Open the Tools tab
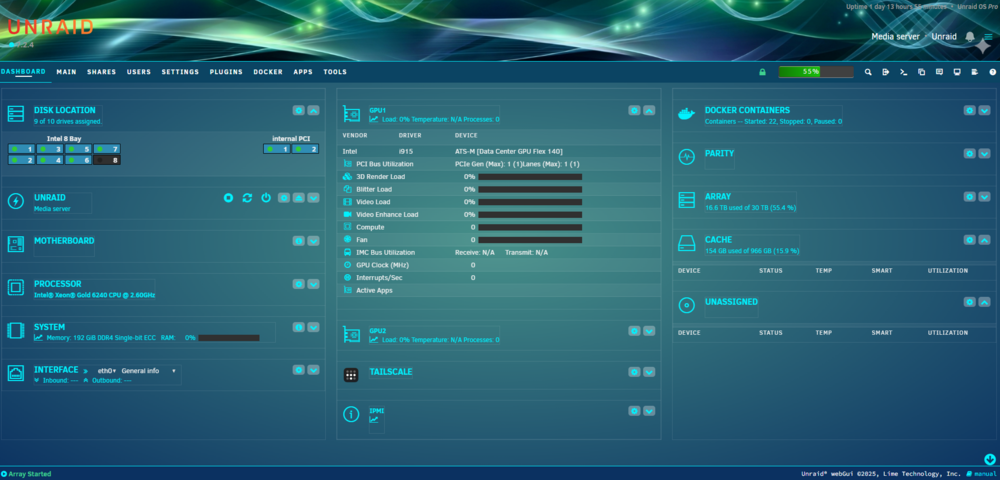The width and height of the screenshot is (1000, 480). tap(335, 72)
